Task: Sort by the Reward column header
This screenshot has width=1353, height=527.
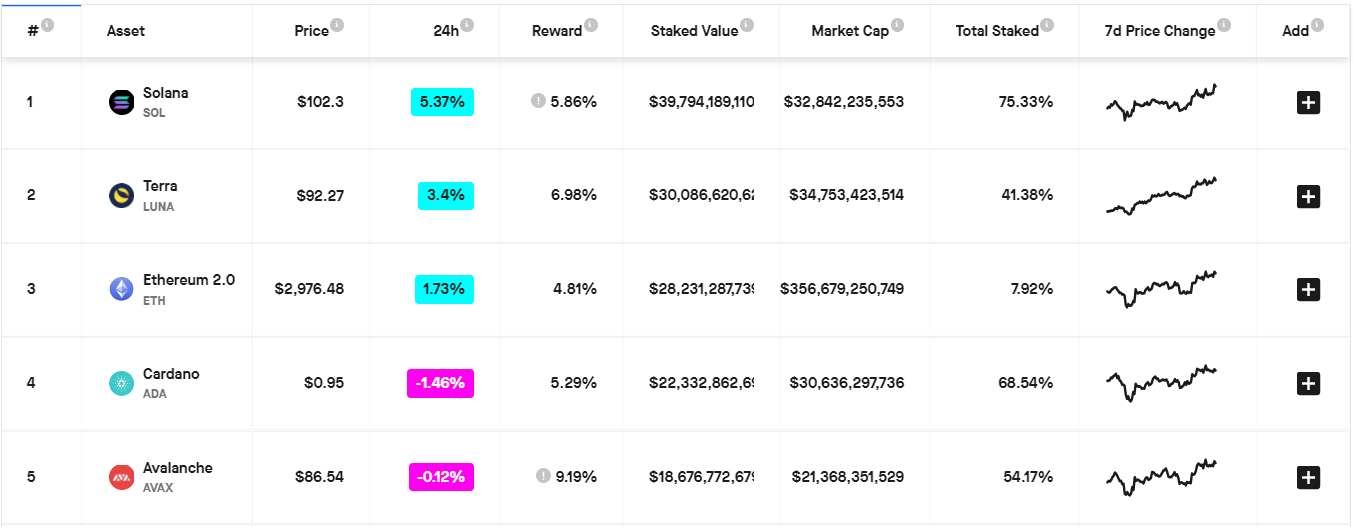Action: point(557,31)
